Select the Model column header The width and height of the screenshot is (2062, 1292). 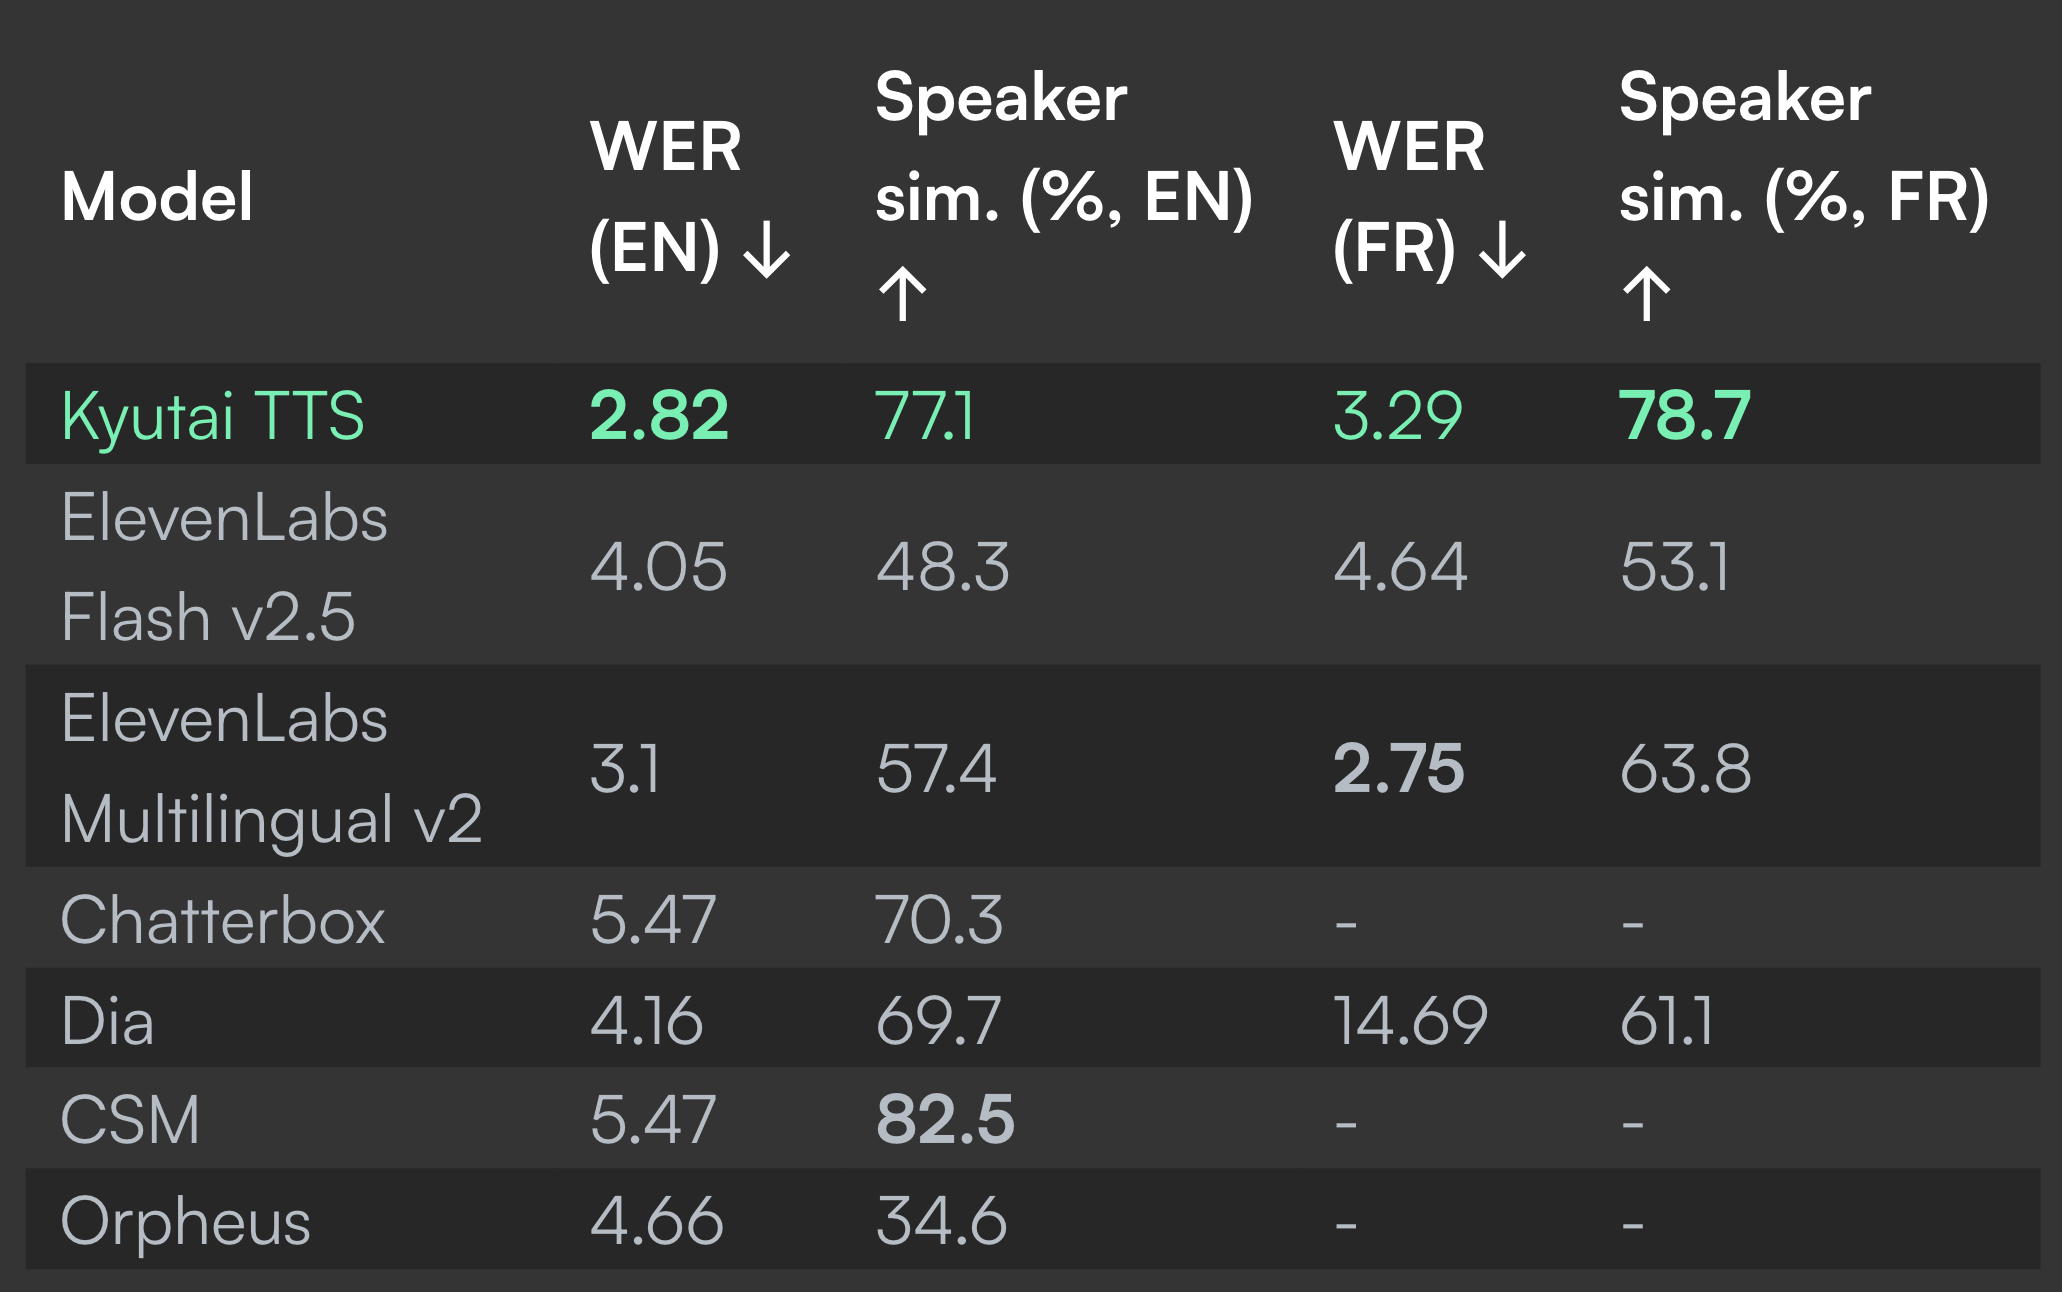pos(157,196)
